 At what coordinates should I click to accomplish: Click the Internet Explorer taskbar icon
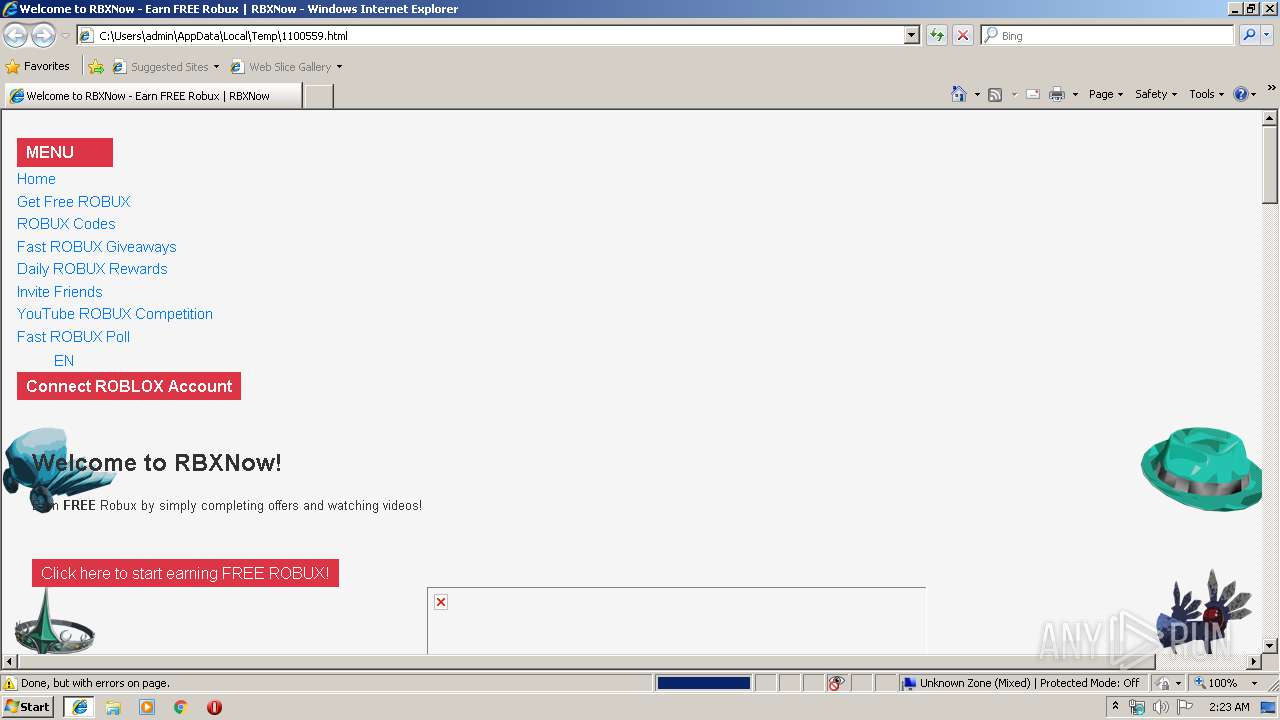(79, 707)
